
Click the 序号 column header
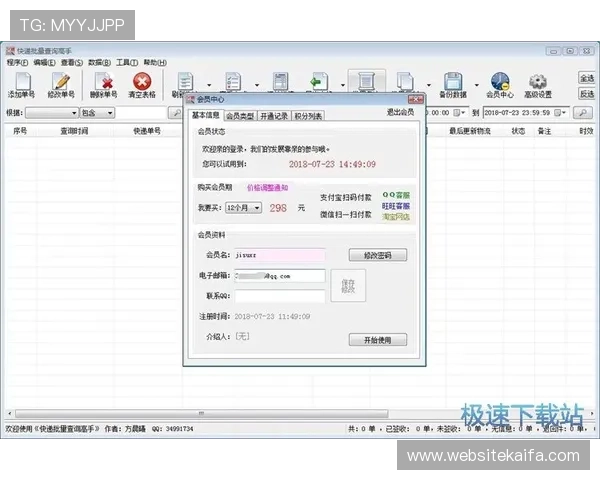[20, 131]
